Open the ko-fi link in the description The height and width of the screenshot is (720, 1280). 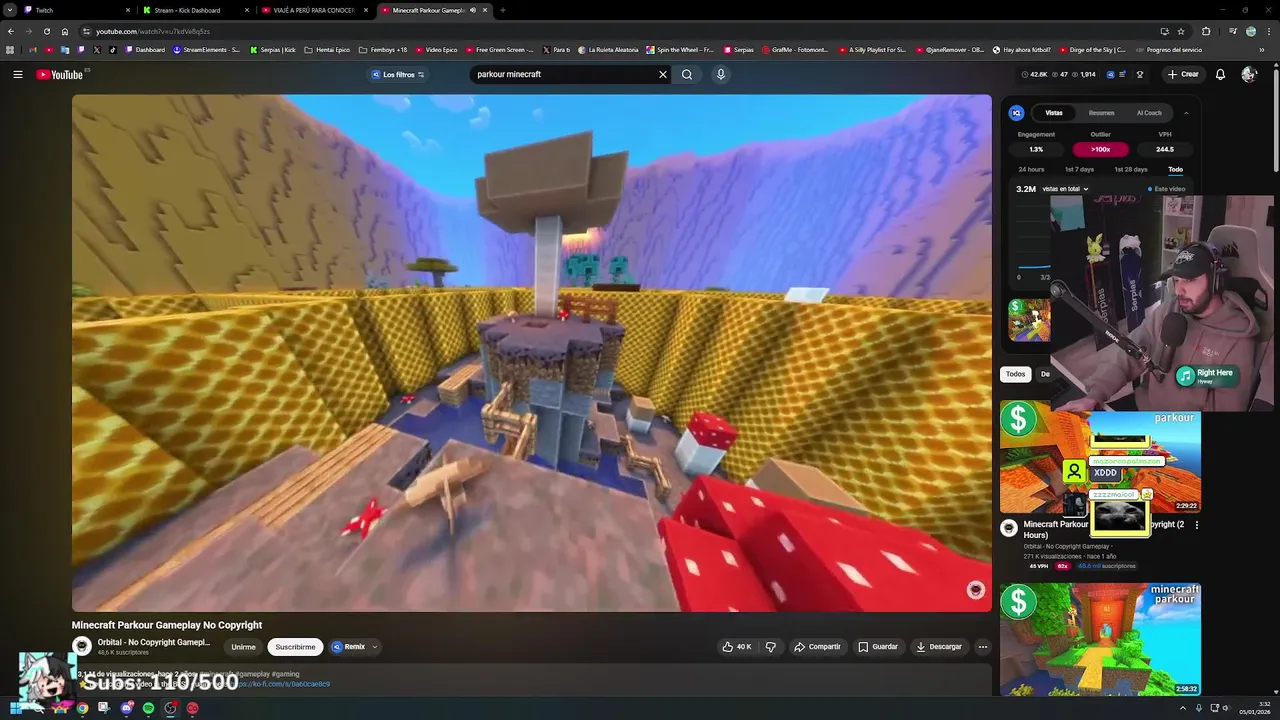284,684
